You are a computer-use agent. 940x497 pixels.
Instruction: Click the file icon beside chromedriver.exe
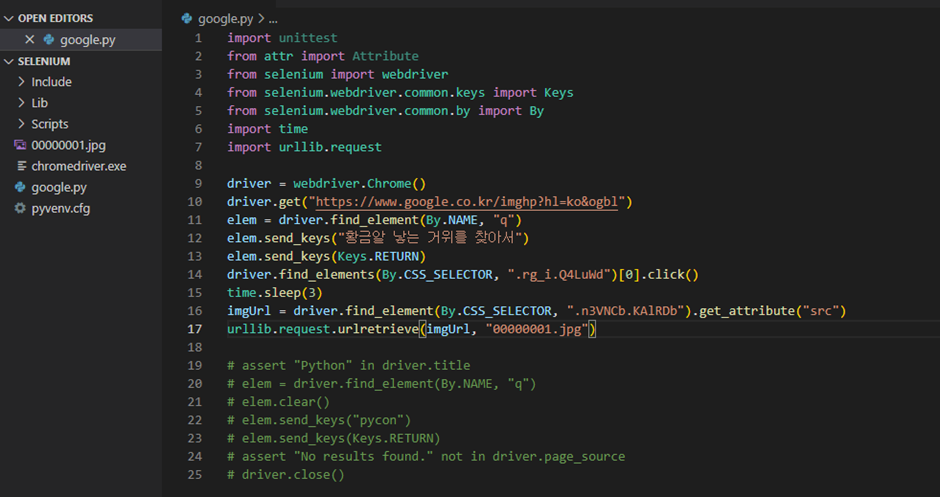(x=22, y=166)
